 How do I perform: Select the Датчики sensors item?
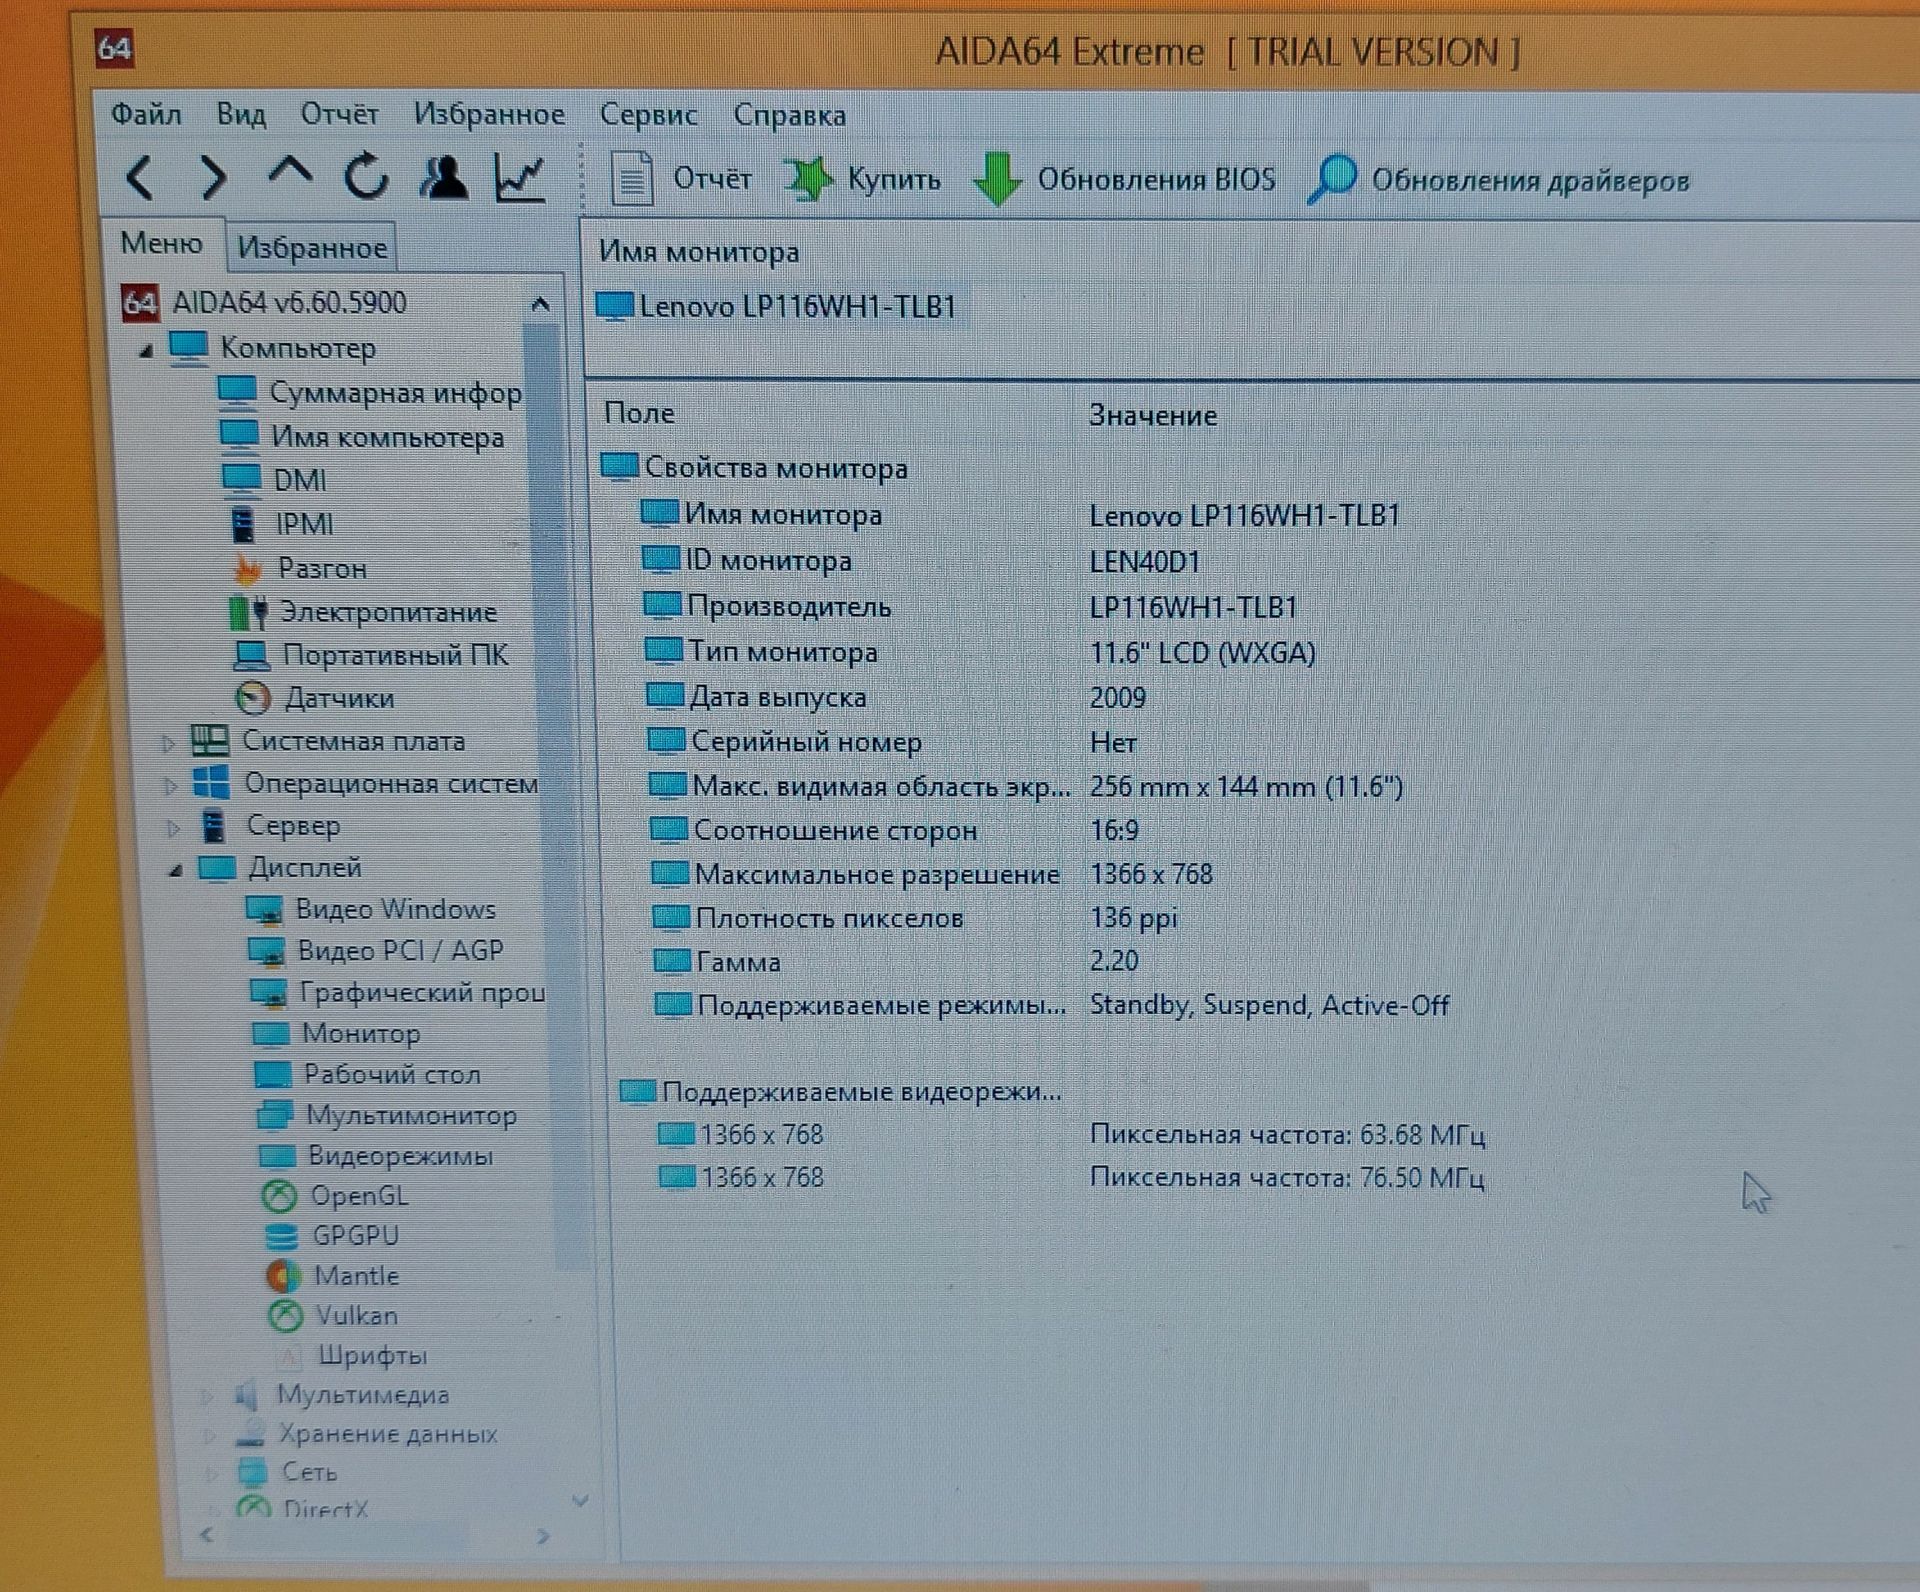point(314,698)
